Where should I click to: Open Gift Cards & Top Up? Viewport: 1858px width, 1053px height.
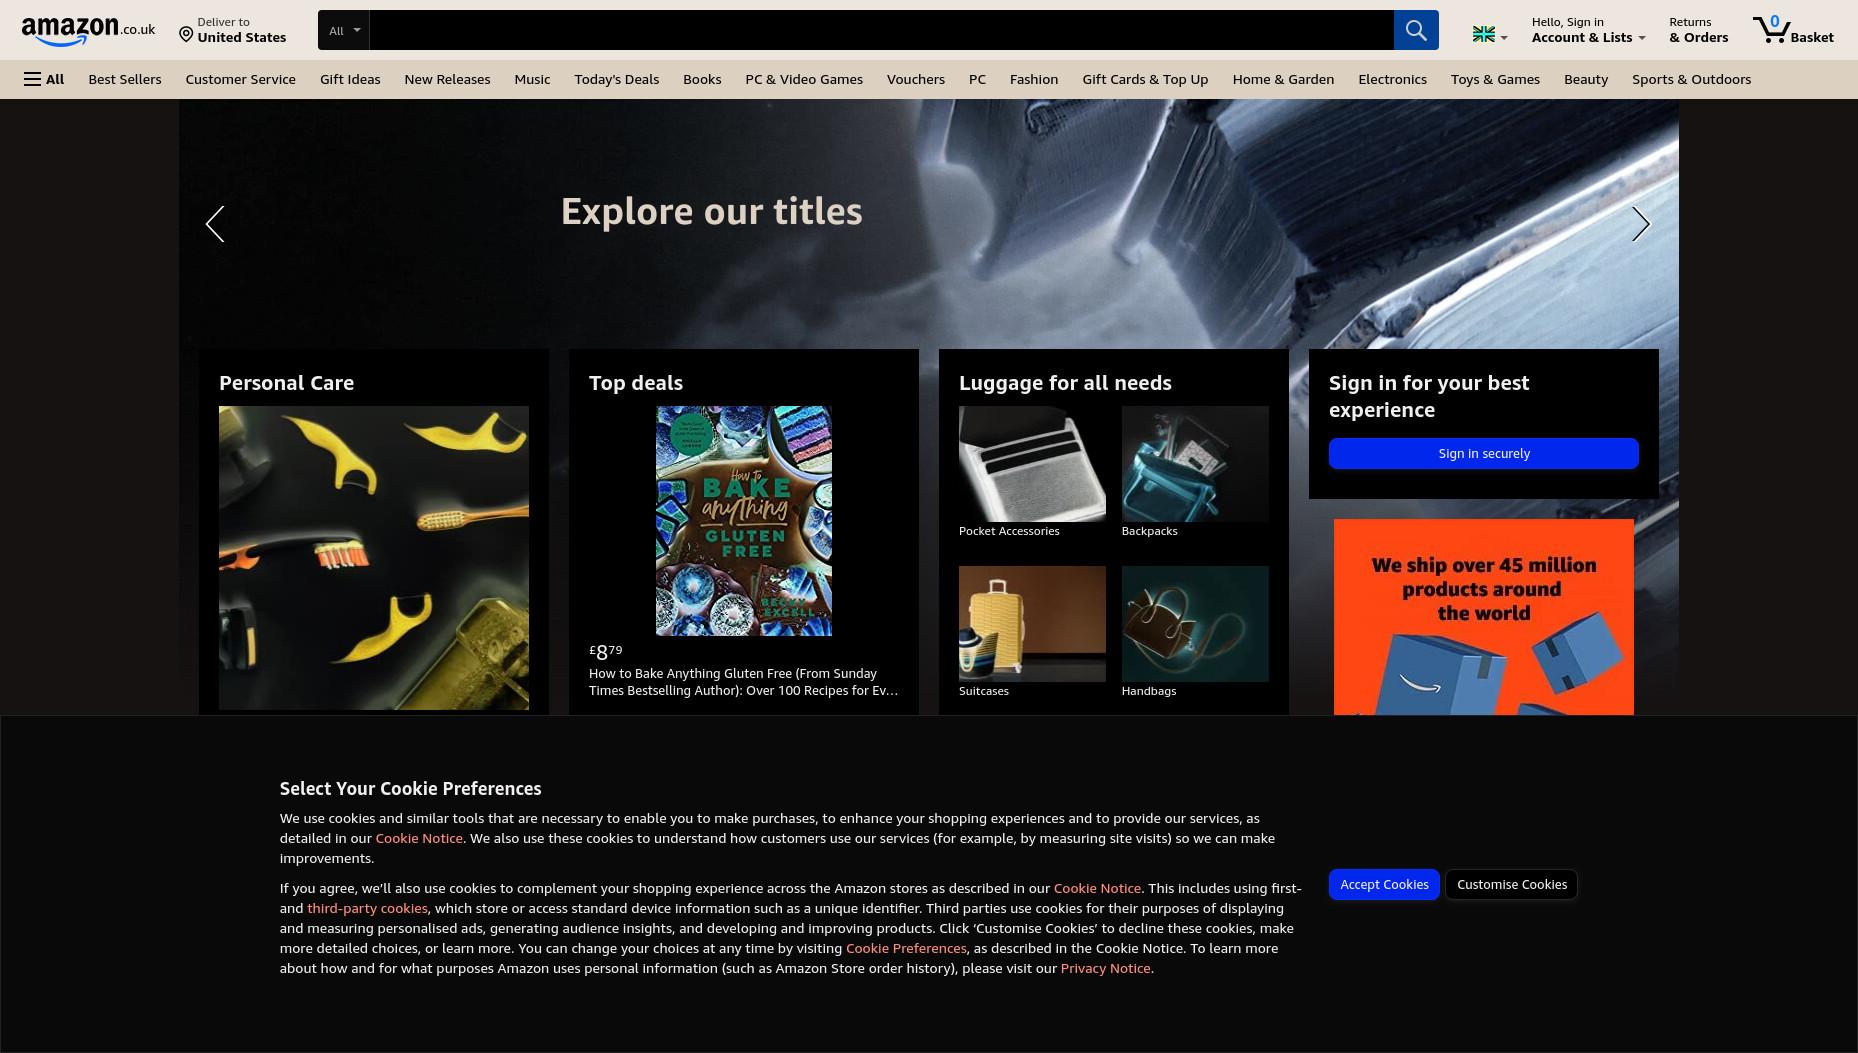point(1145,79)
